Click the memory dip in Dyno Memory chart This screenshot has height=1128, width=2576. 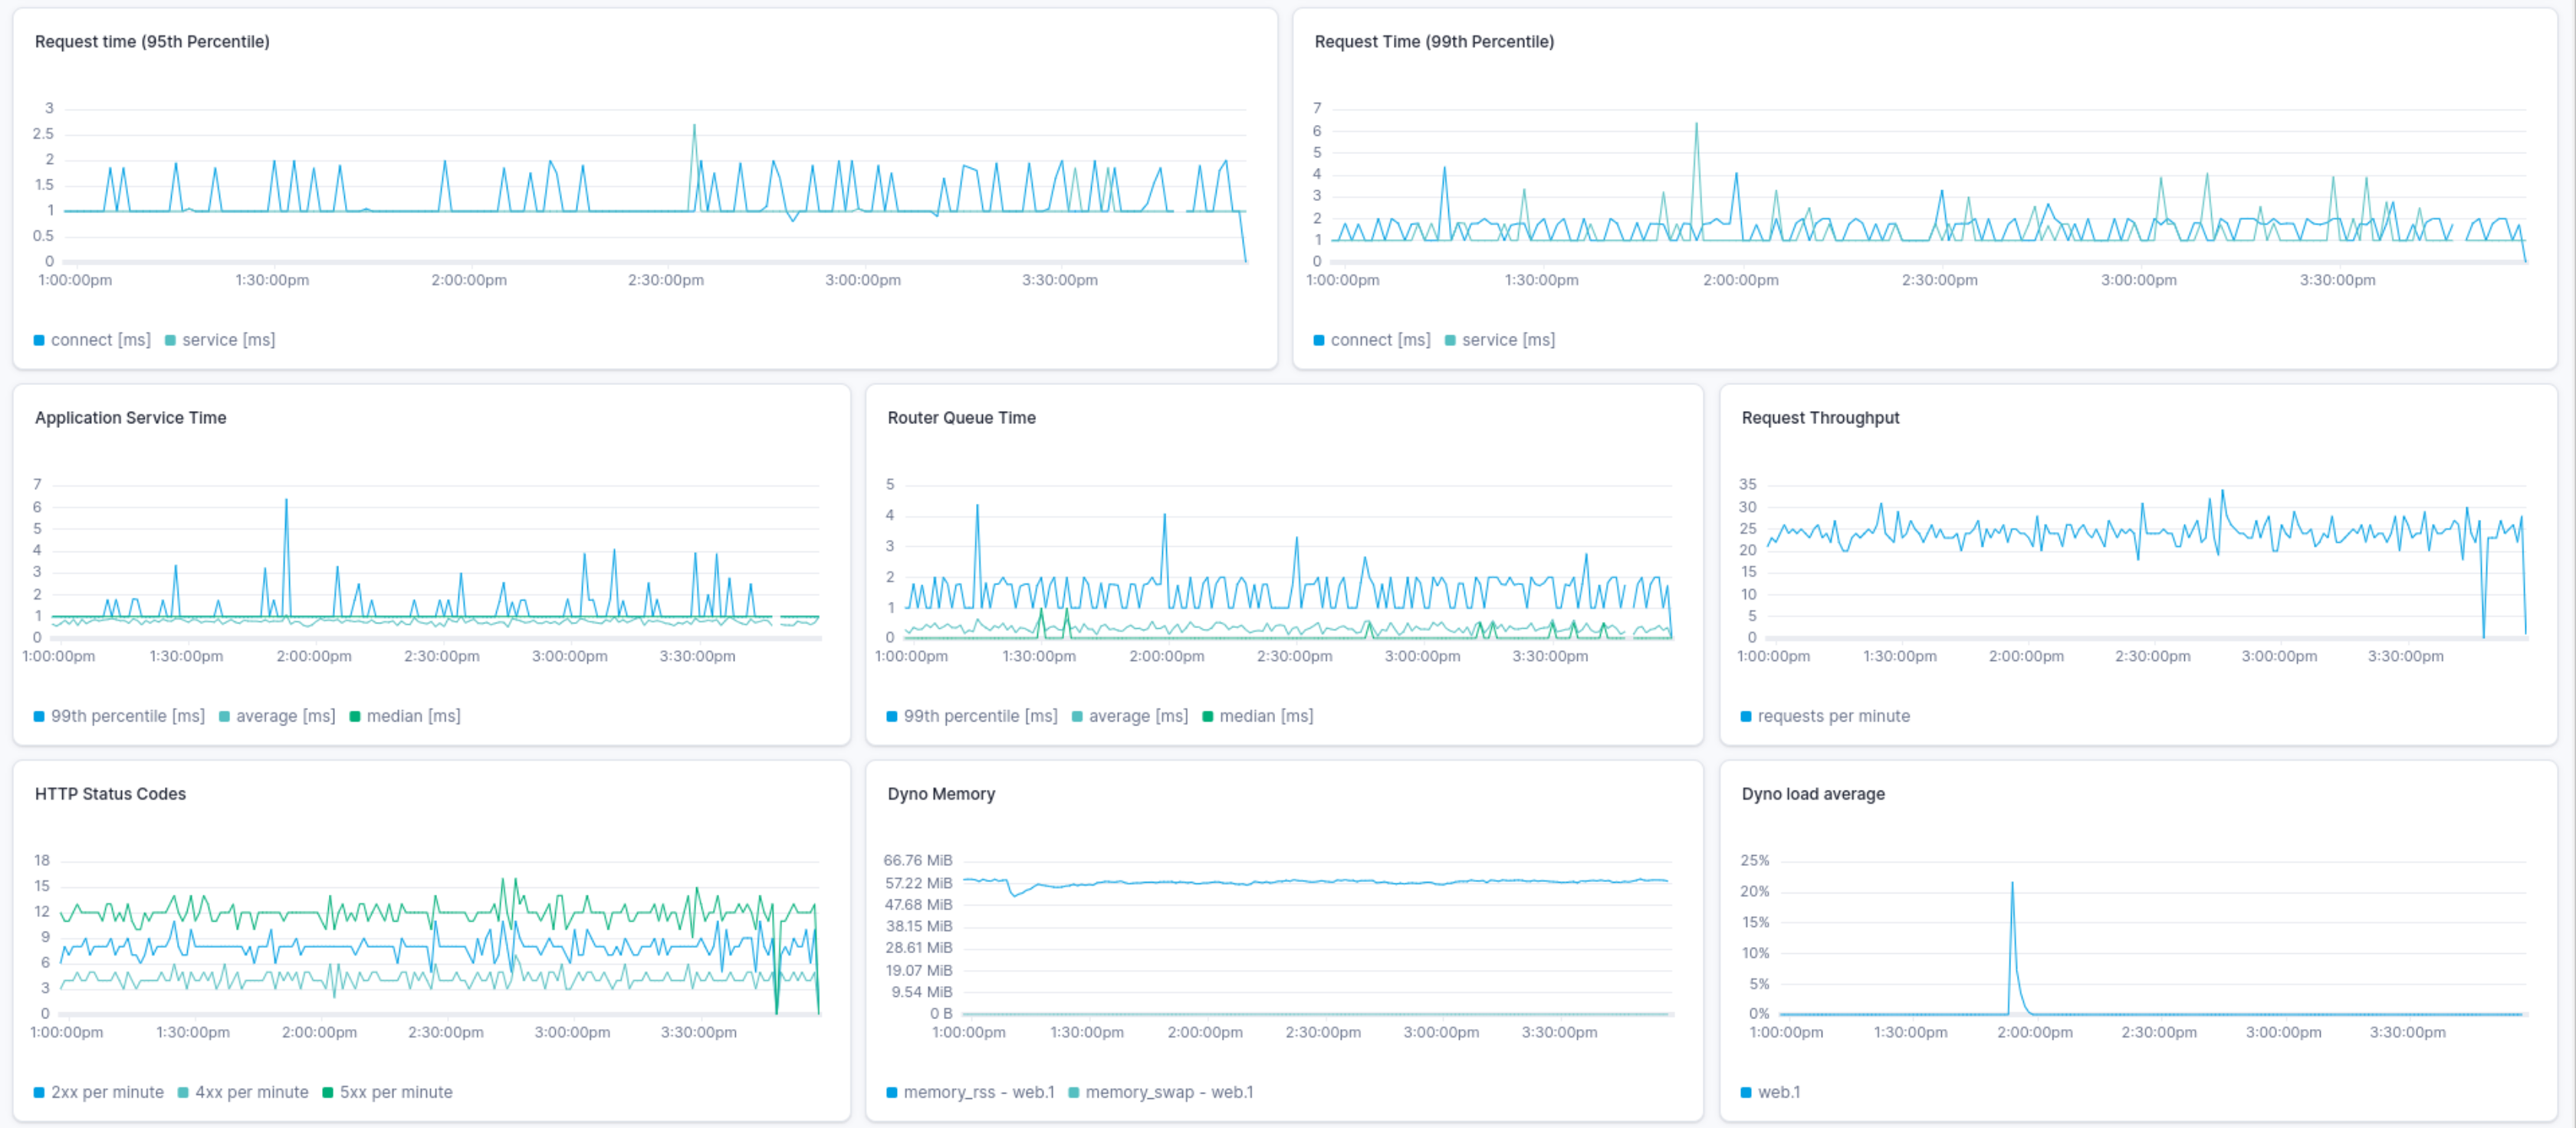point(1015,894)
